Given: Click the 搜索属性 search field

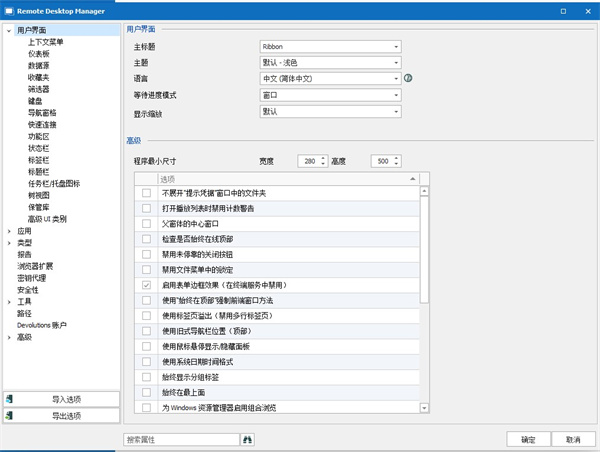Looking at the screenshot, I should (x=181, y=439).
